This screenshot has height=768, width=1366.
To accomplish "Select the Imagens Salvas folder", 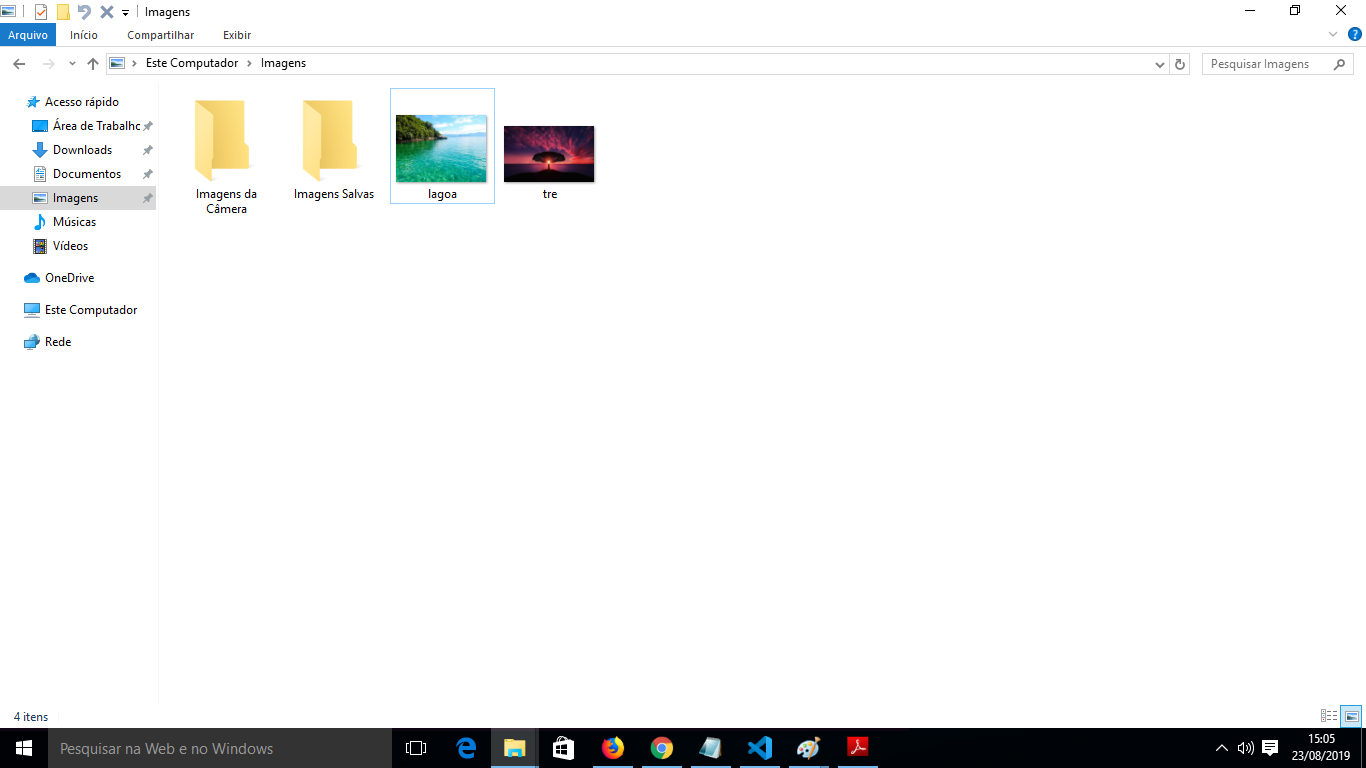I will (x=334, y=147).
